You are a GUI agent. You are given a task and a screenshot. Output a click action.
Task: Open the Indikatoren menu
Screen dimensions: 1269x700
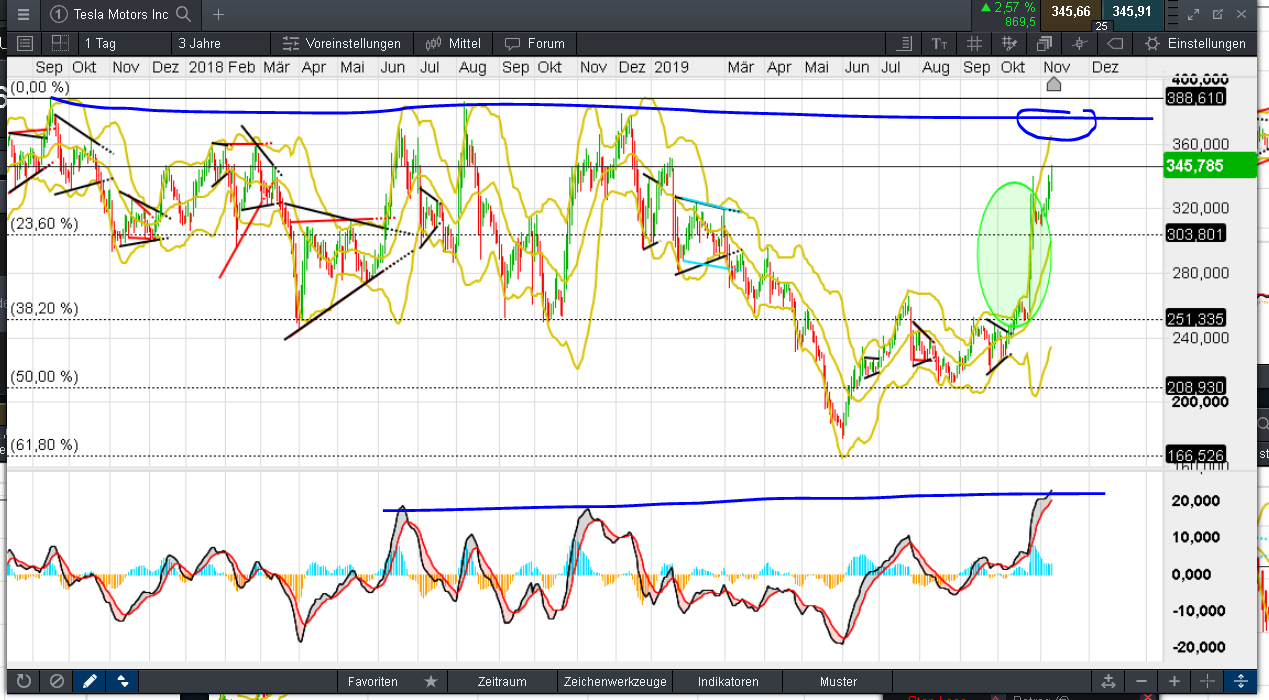[727, 681]
